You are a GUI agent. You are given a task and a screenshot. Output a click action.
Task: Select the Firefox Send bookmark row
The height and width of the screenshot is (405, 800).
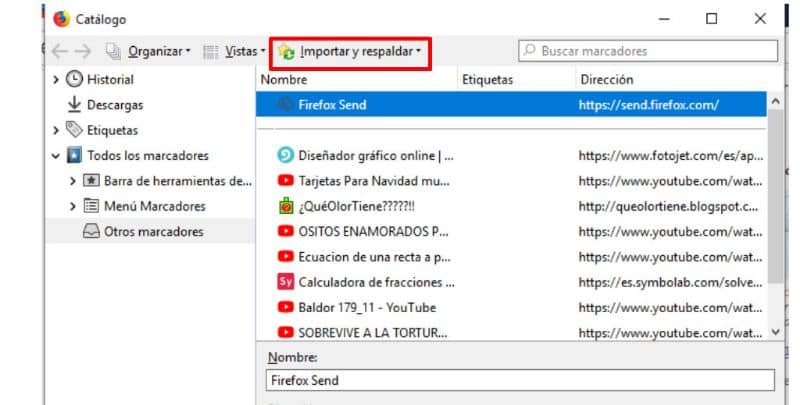click(511, 105)
